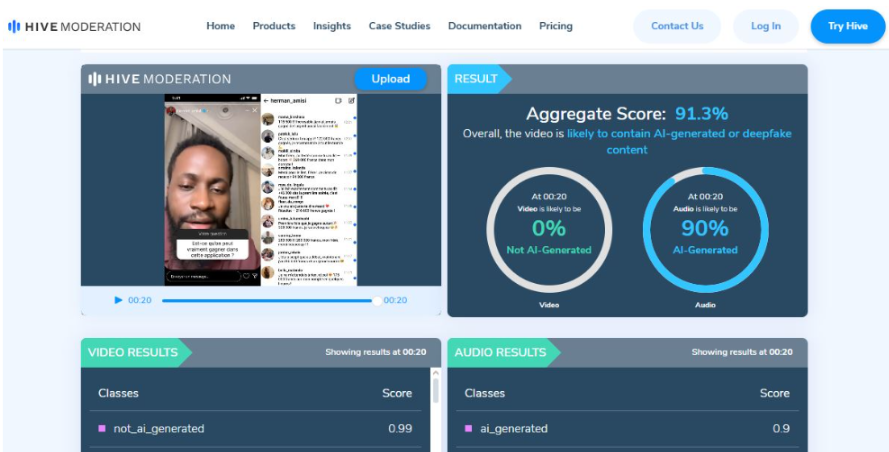Viewport: 889px width, 452px height.
Task: Navigate to Pricing
Action: tap(556, 26)
